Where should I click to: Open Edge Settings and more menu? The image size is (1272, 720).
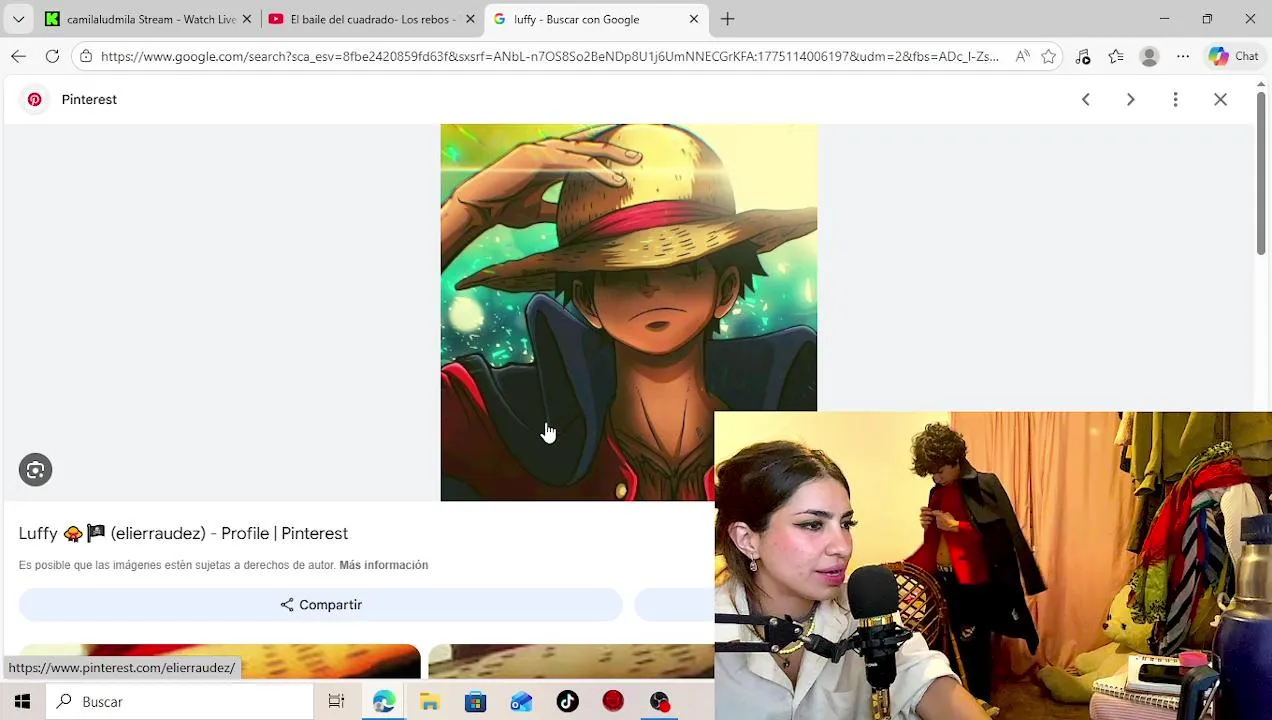1183,57
